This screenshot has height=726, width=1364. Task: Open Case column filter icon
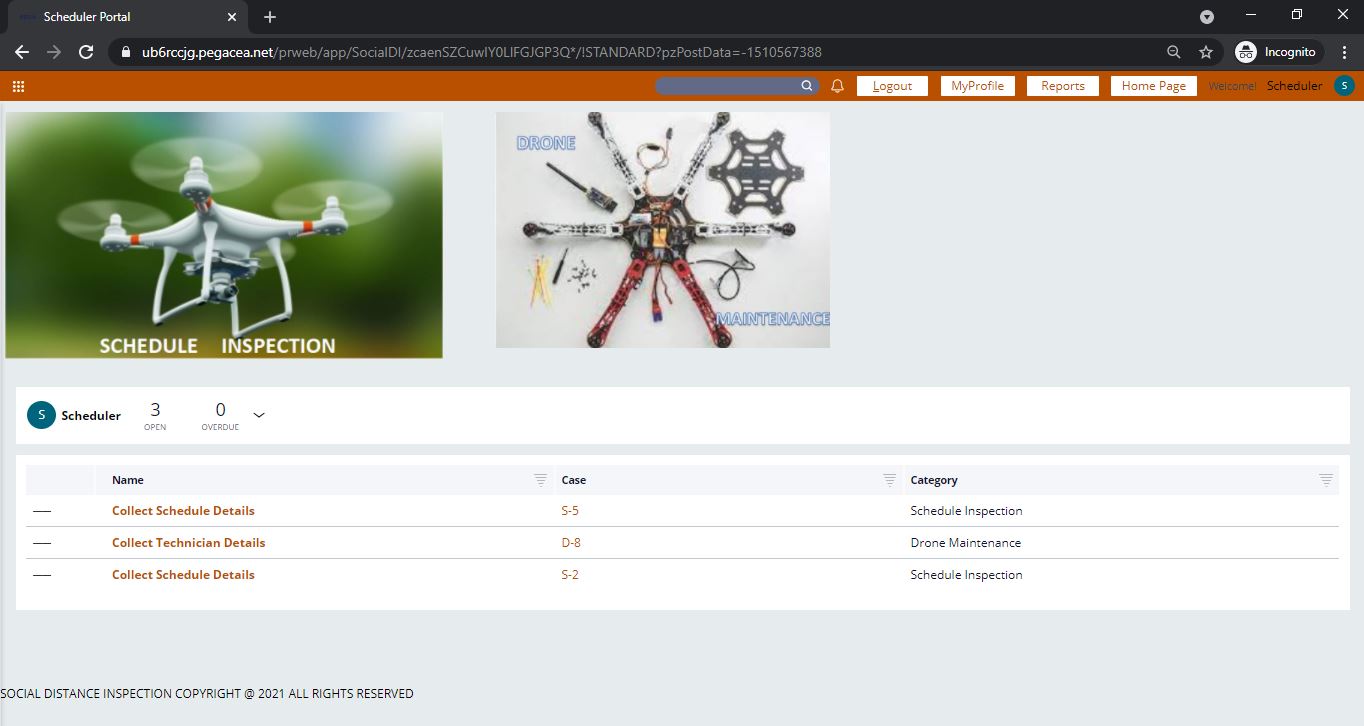pos(889,480)
